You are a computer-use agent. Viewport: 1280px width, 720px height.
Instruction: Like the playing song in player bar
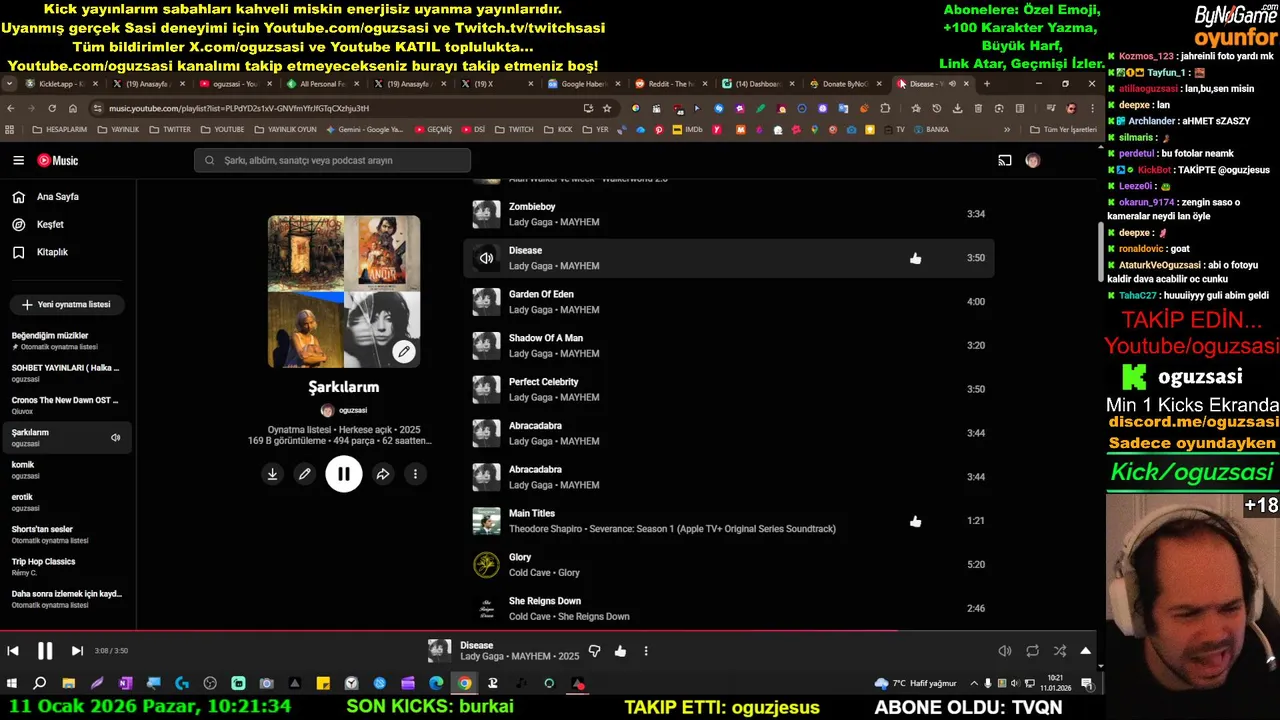coord(620,651)
